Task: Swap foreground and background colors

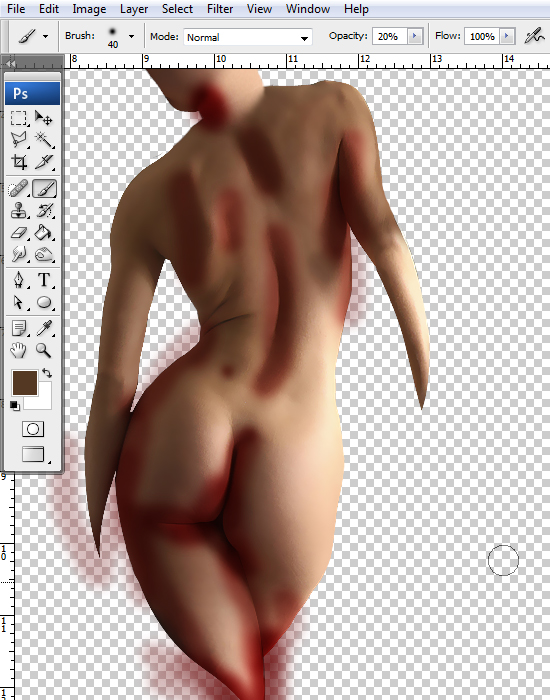Action: [x=47, y=372]
